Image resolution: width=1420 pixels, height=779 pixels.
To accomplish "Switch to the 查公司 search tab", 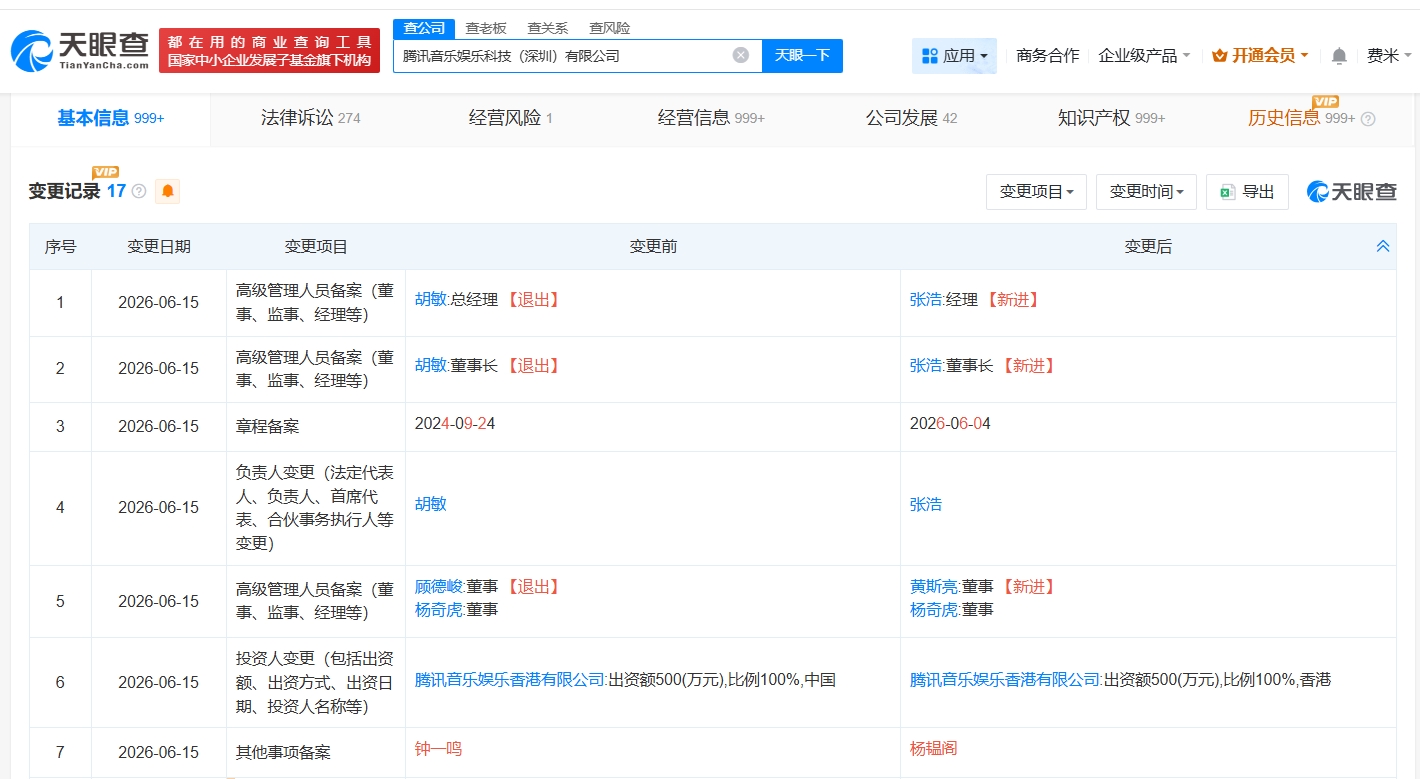I will click(x=424, y=28).
